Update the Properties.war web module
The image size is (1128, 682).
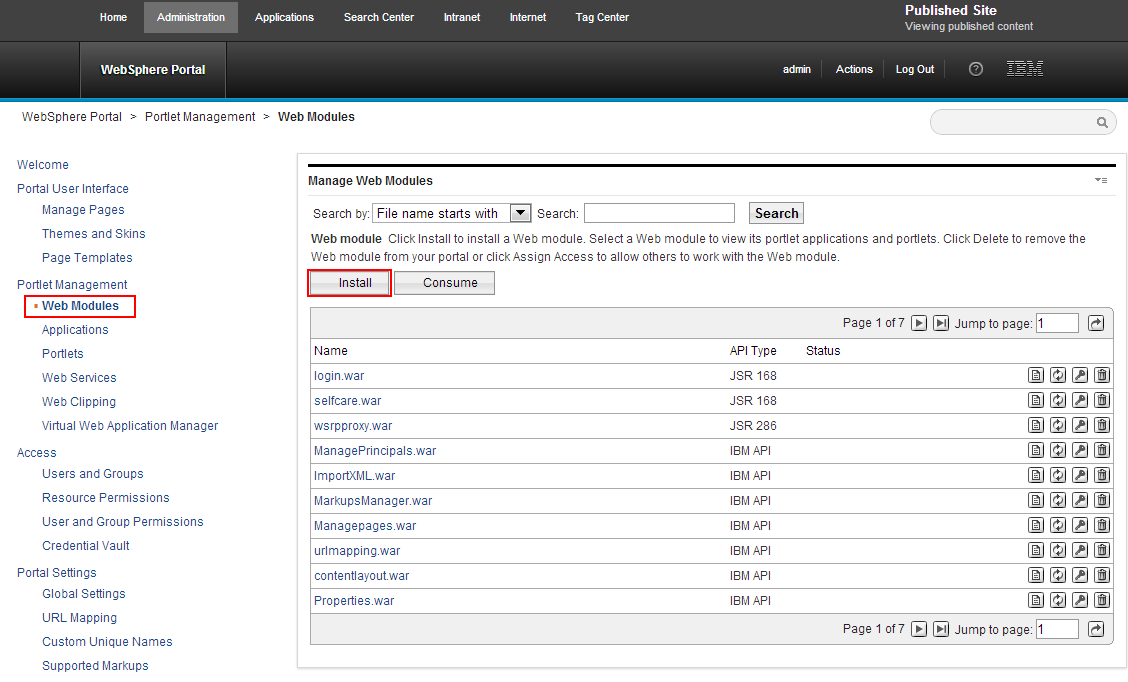point(1058,600)
